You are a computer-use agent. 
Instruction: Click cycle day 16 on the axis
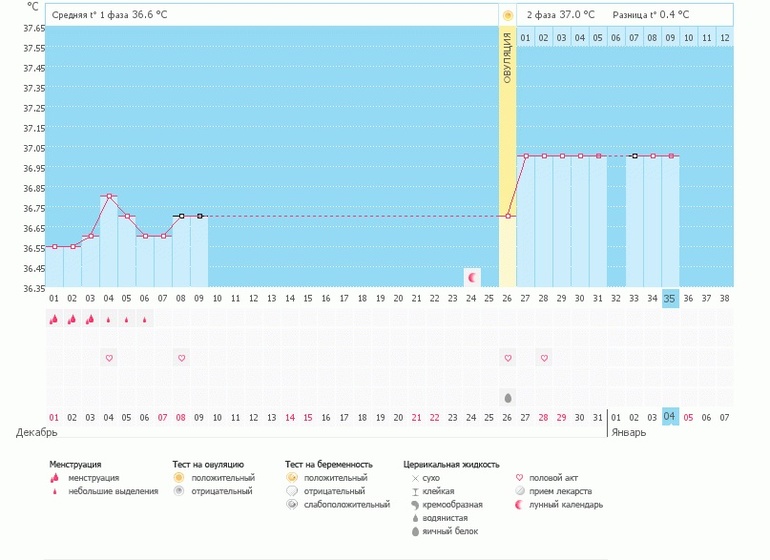click(x=326, y=298)
